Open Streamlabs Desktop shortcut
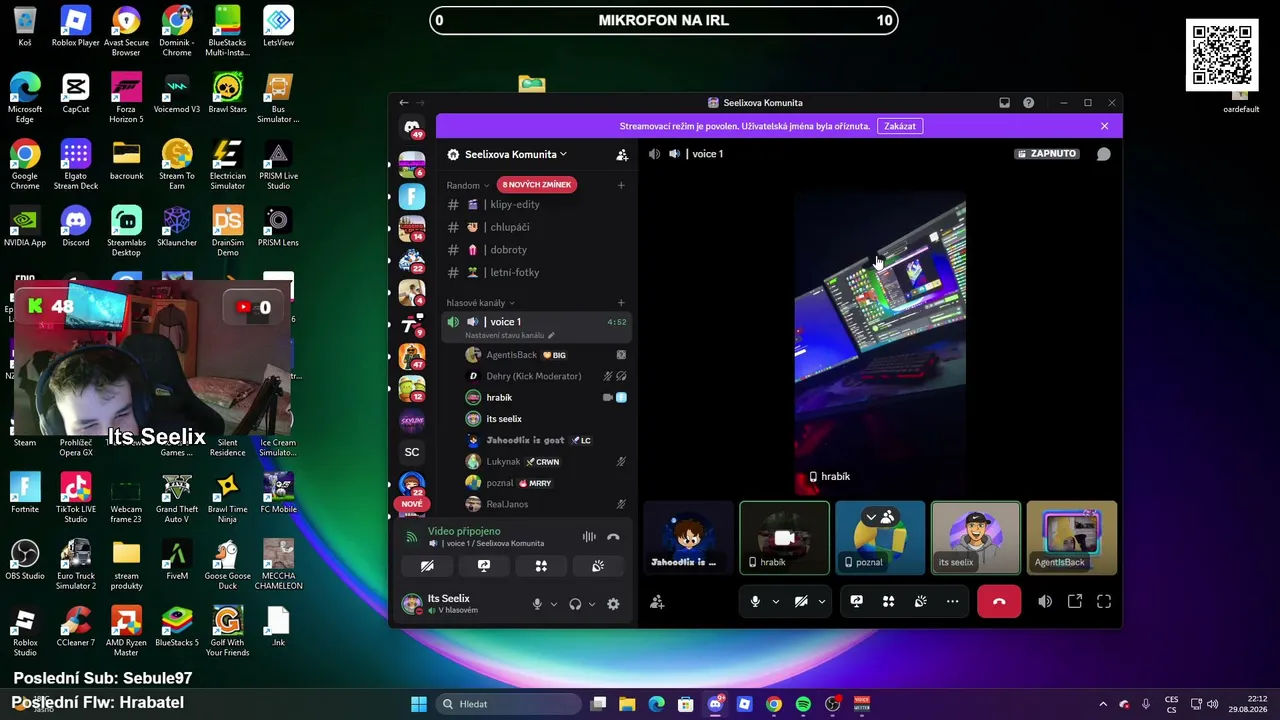This screenshot has width=1280, height=720. pyautogui.click(x=126, y=232)
